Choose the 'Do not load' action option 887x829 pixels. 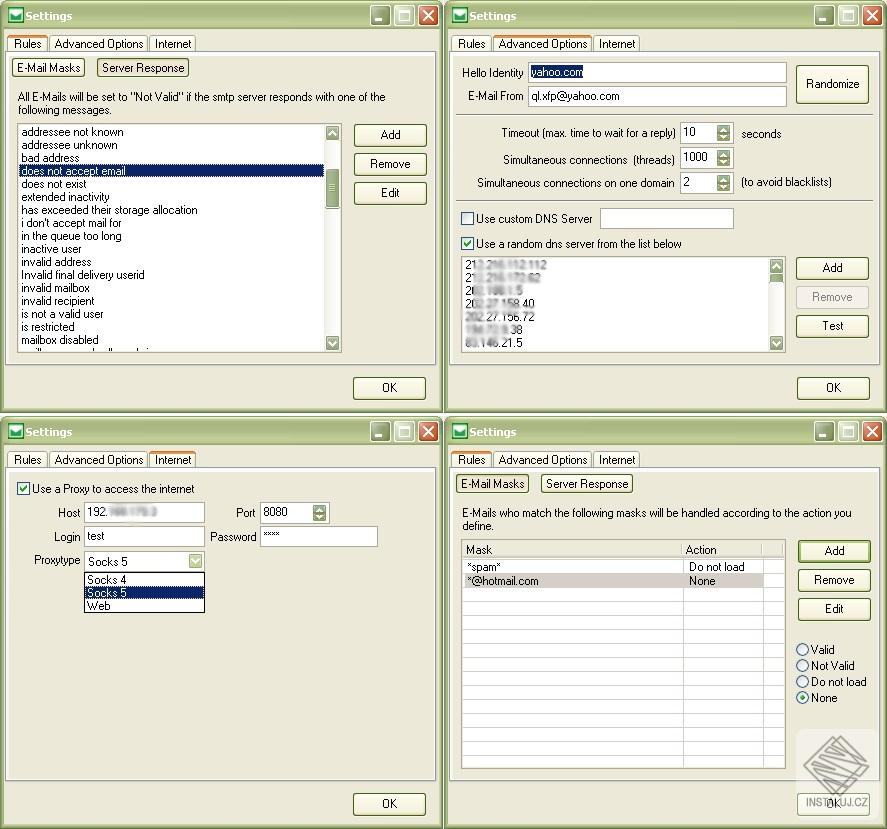(x=803, y=682)
